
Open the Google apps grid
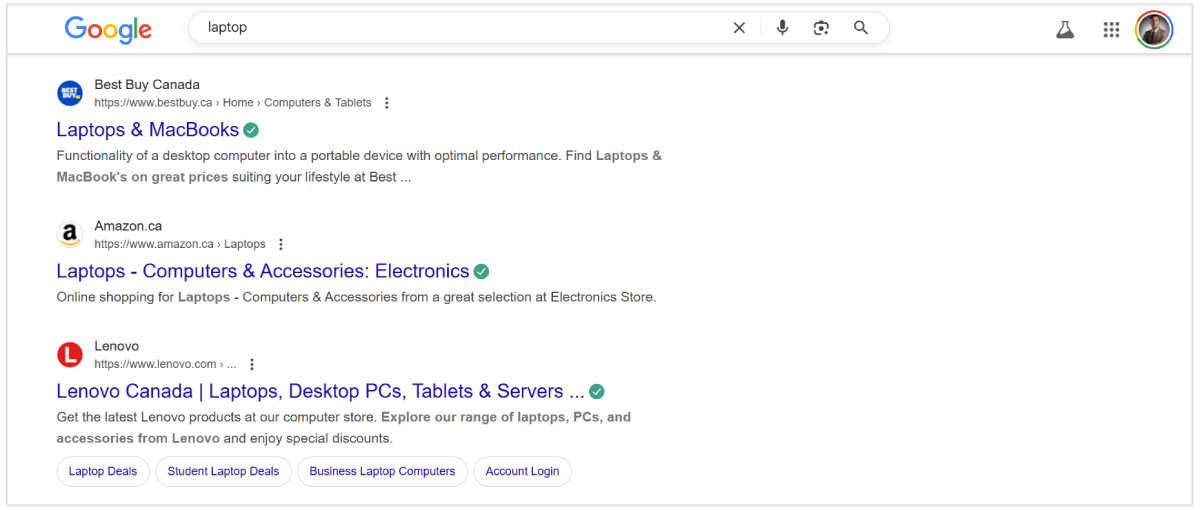[1111, 30]
